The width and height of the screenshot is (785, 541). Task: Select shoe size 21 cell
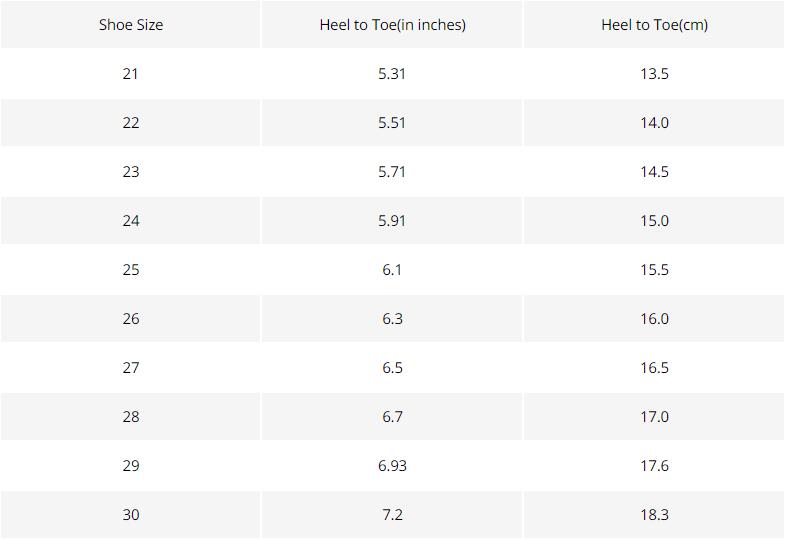point(131,74)
